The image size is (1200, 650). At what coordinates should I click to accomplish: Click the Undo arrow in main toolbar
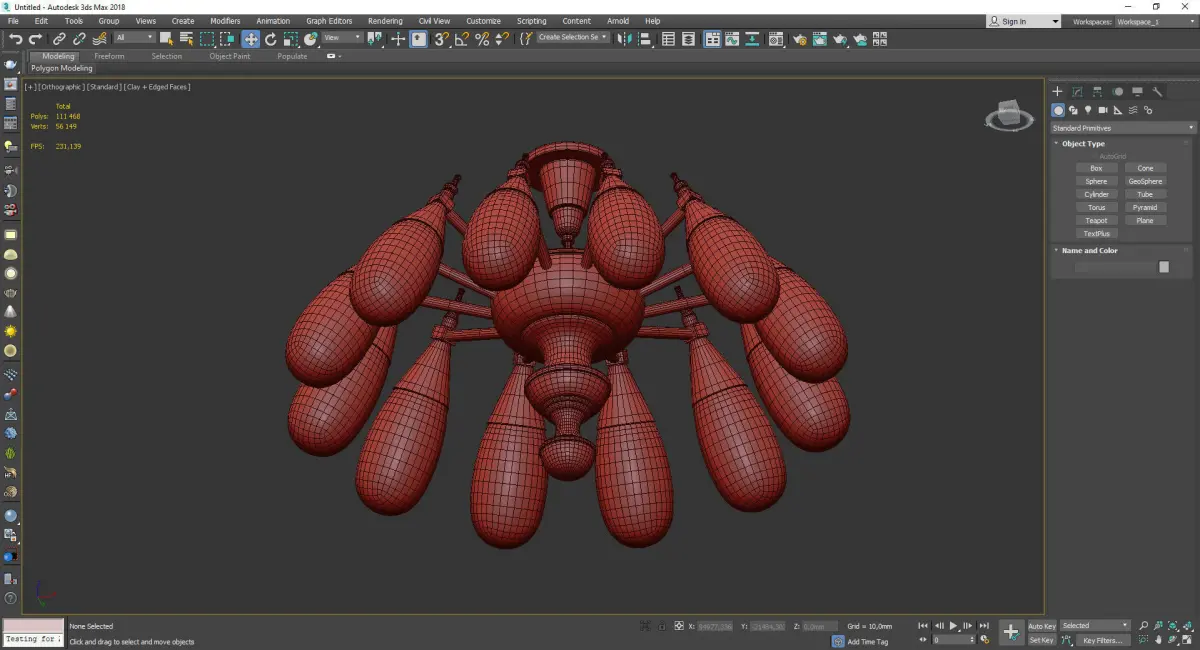coord(15,39)
